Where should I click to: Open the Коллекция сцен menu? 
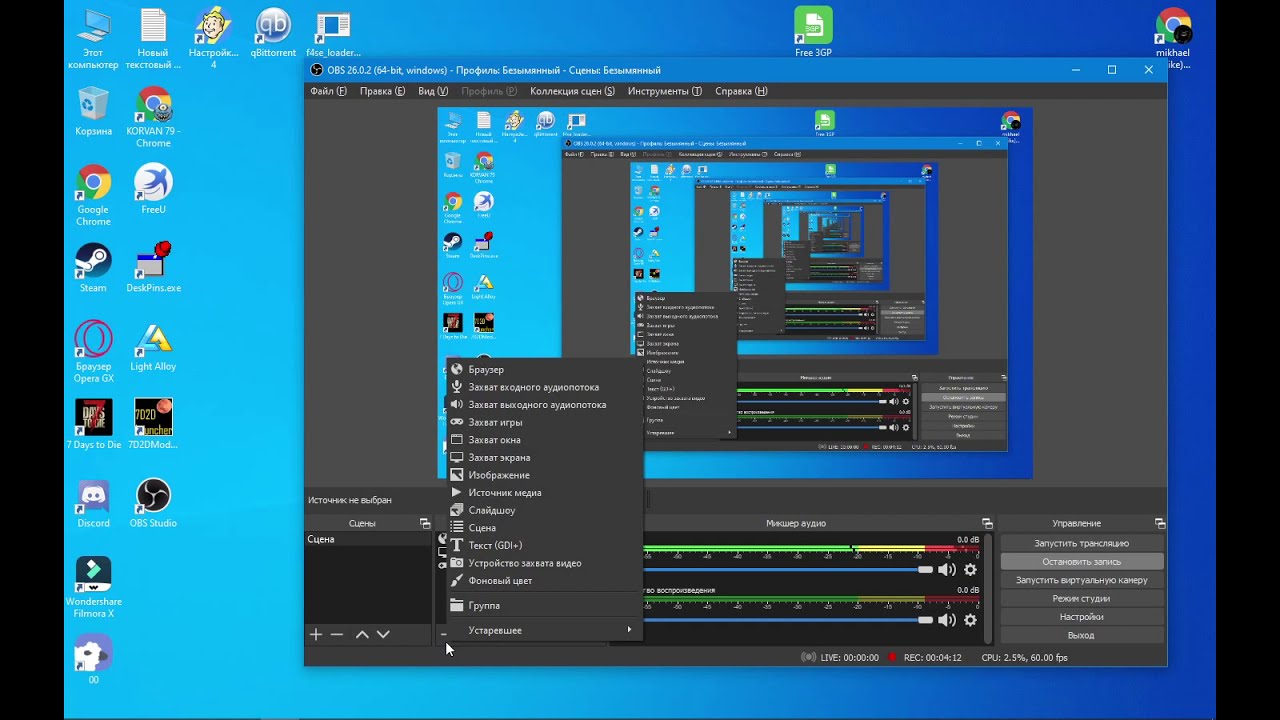tap(572, 91)
